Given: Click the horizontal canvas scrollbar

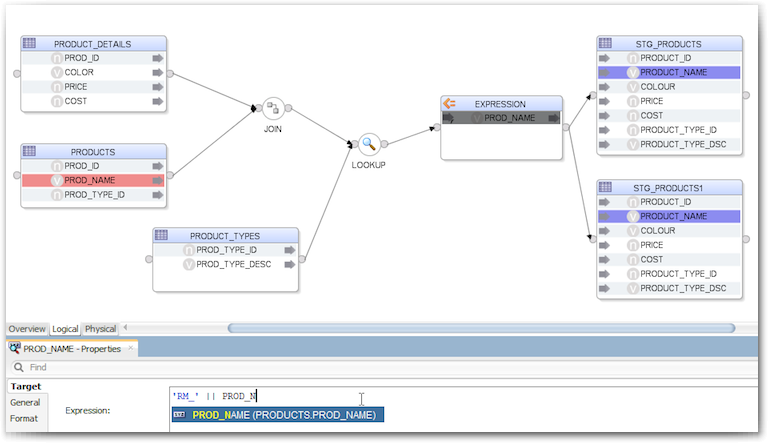Looking at the screenshot, I should click(x=482, y=328).
